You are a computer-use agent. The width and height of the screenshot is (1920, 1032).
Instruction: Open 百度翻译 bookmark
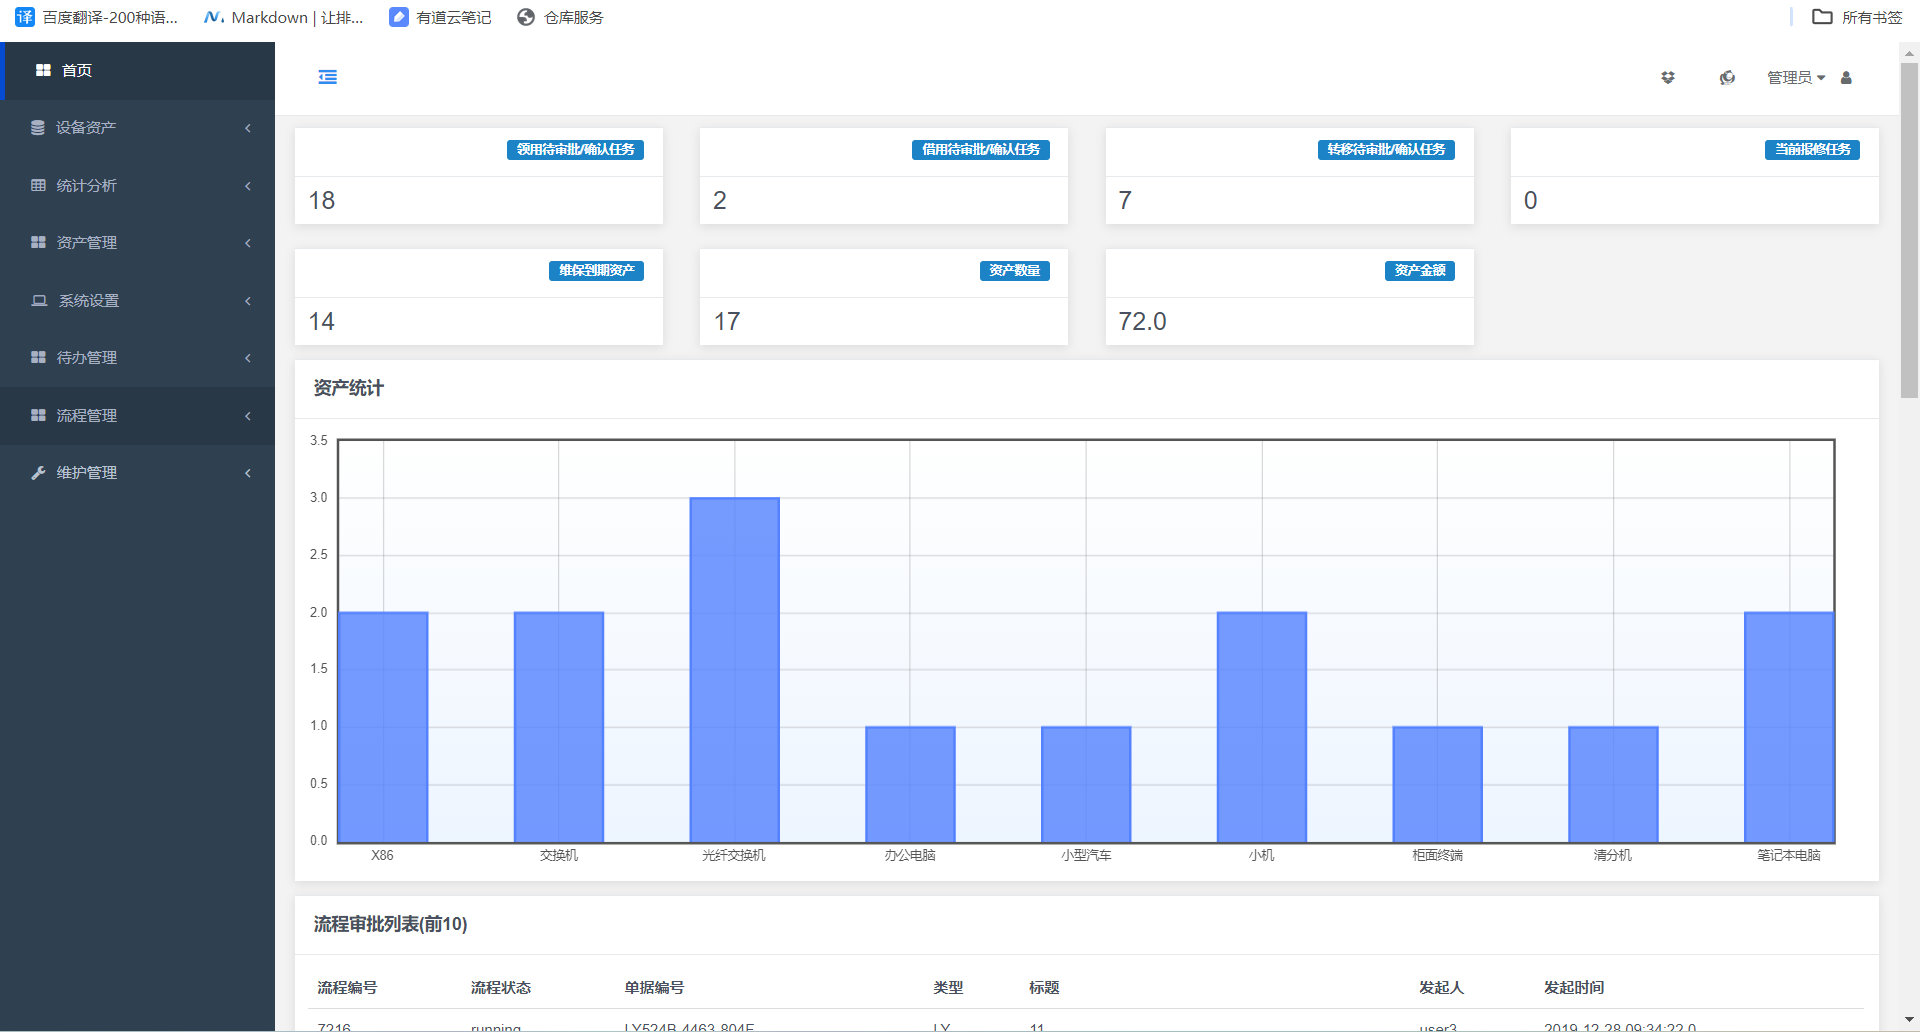point(97,17)
